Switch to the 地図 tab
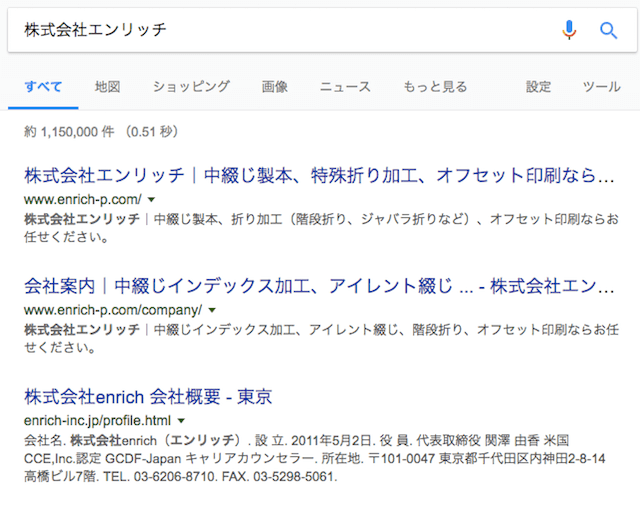This screenshot has width=640, height=505. [x=107, y=87]
